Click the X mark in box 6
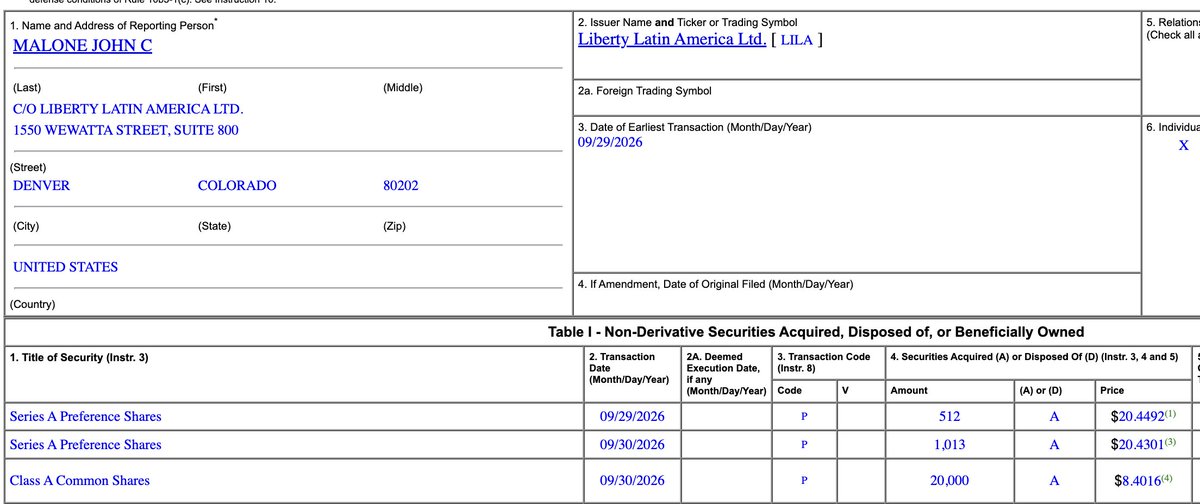 click(1183, 145)
